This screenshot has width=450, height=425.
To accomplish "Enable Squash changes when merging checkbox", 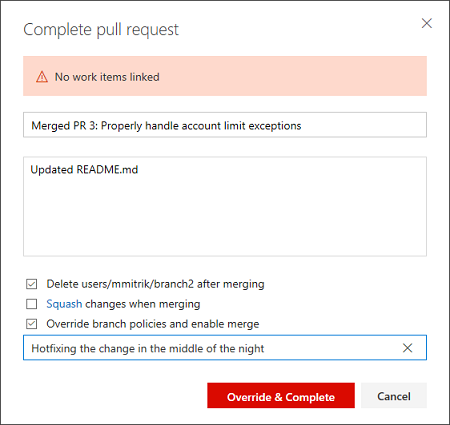I will (32, 304).
